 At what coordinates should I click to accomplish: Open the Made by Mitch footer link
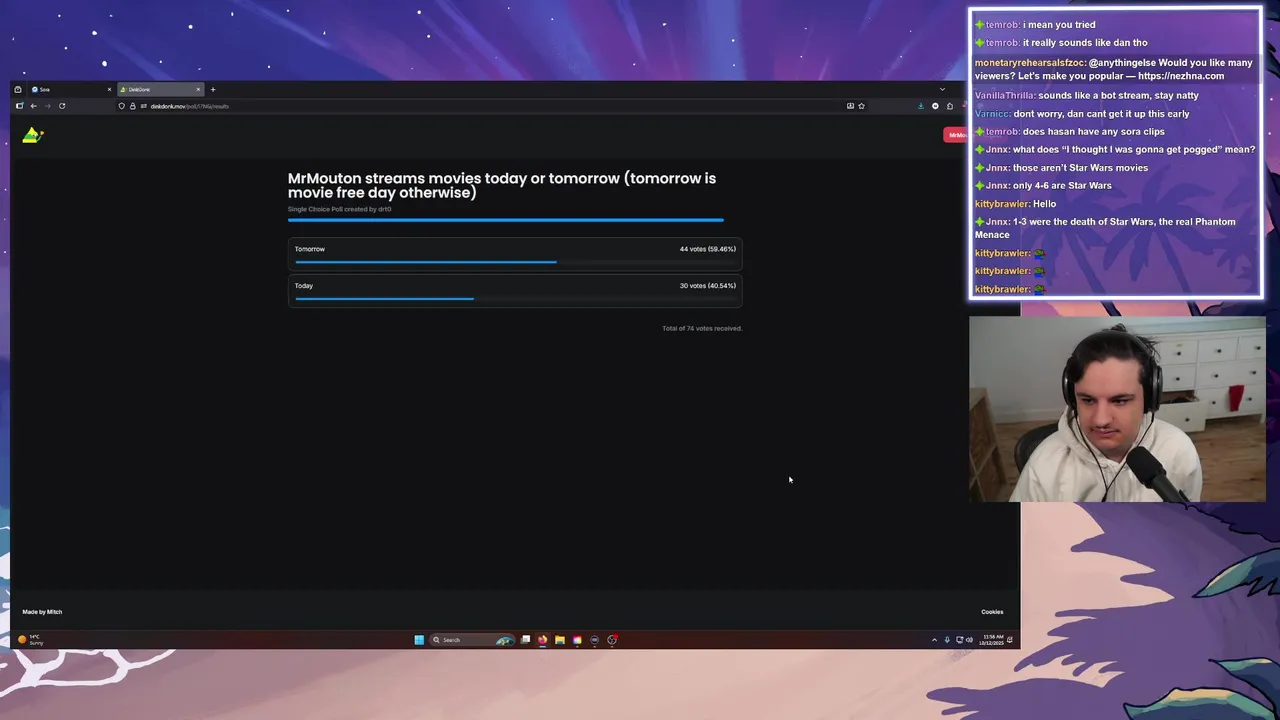coord(42,612)
